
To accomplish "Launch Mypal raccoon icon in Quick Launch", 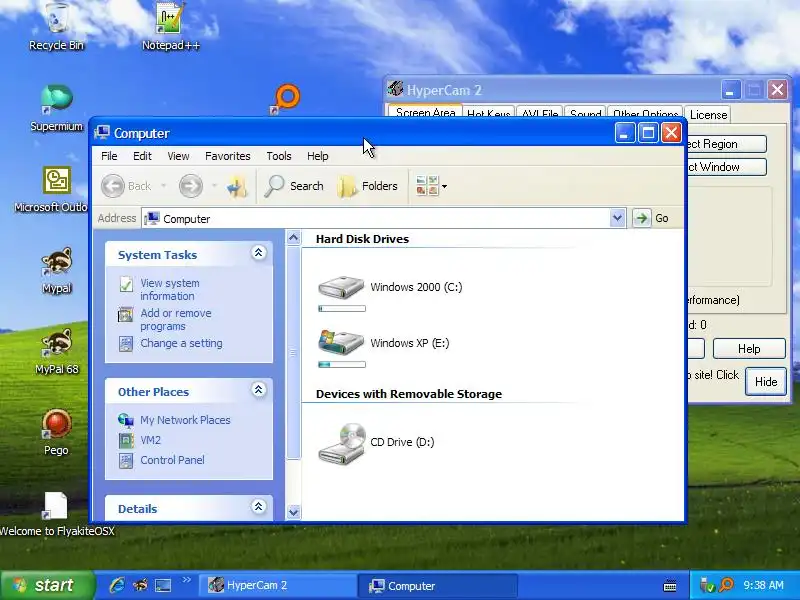I will (x=140, y=585).
